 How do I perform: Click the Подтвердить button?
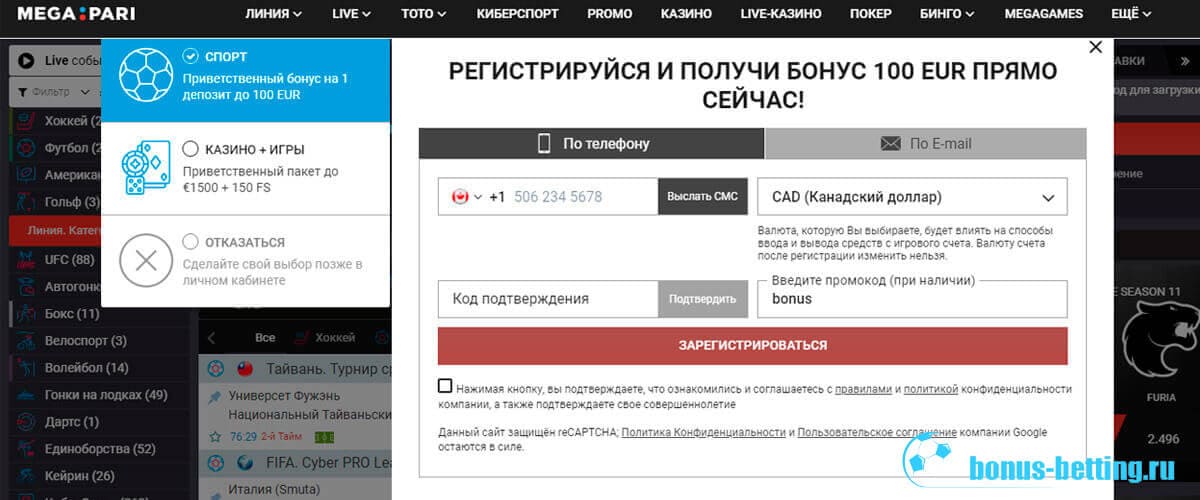tap(702, 299)
